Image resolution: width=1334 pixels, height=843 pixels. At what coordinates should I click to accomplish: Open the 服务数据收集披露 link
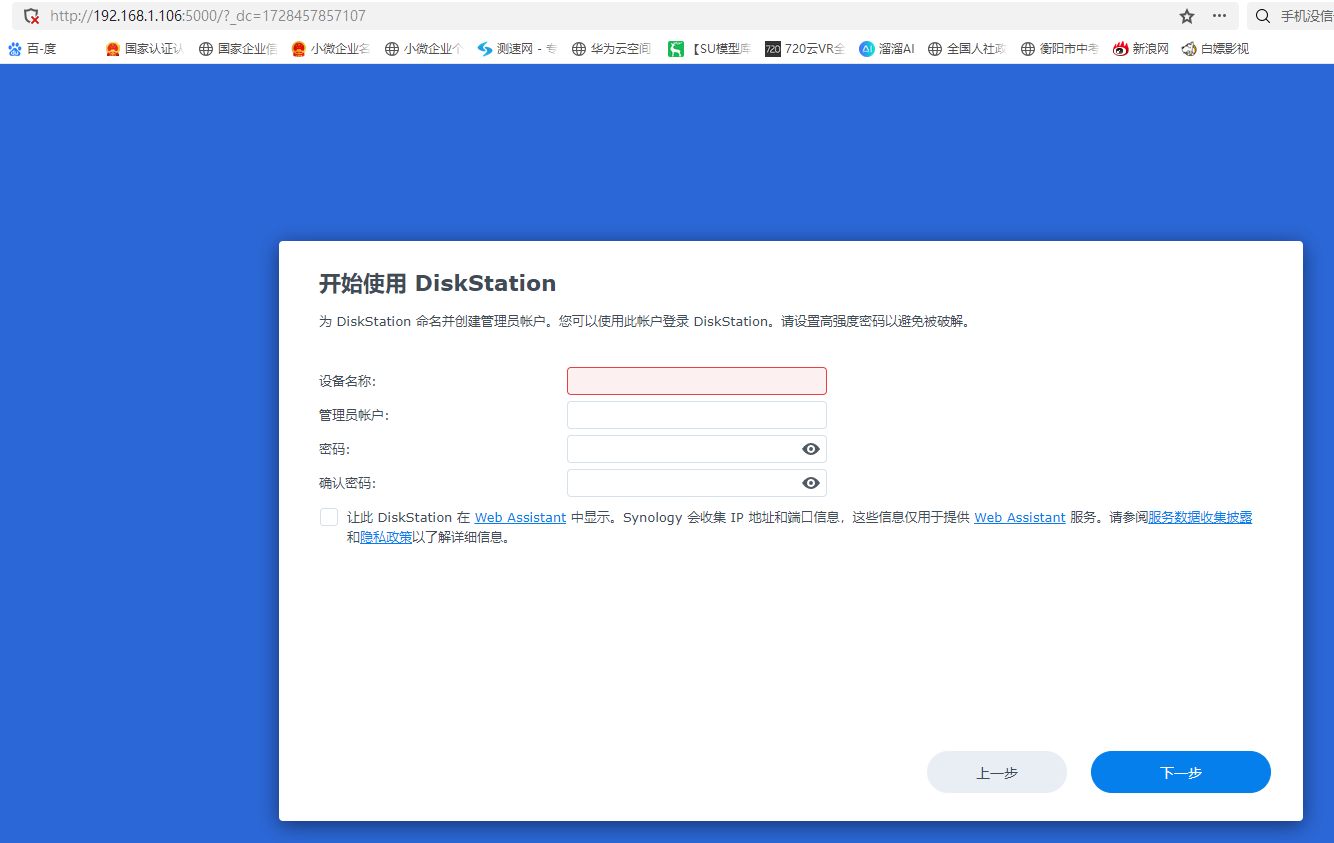coord(1200,517)
